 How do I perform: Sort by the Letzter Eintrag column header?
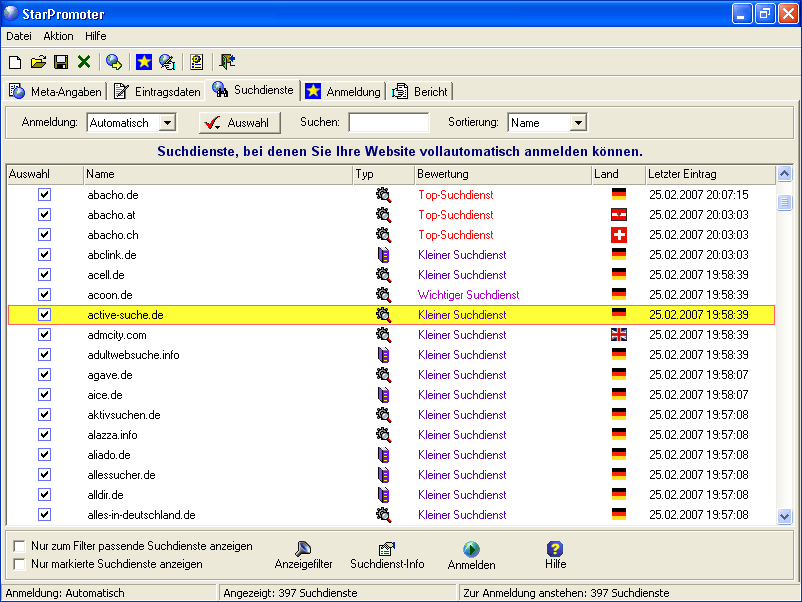(x=710, y=174)
